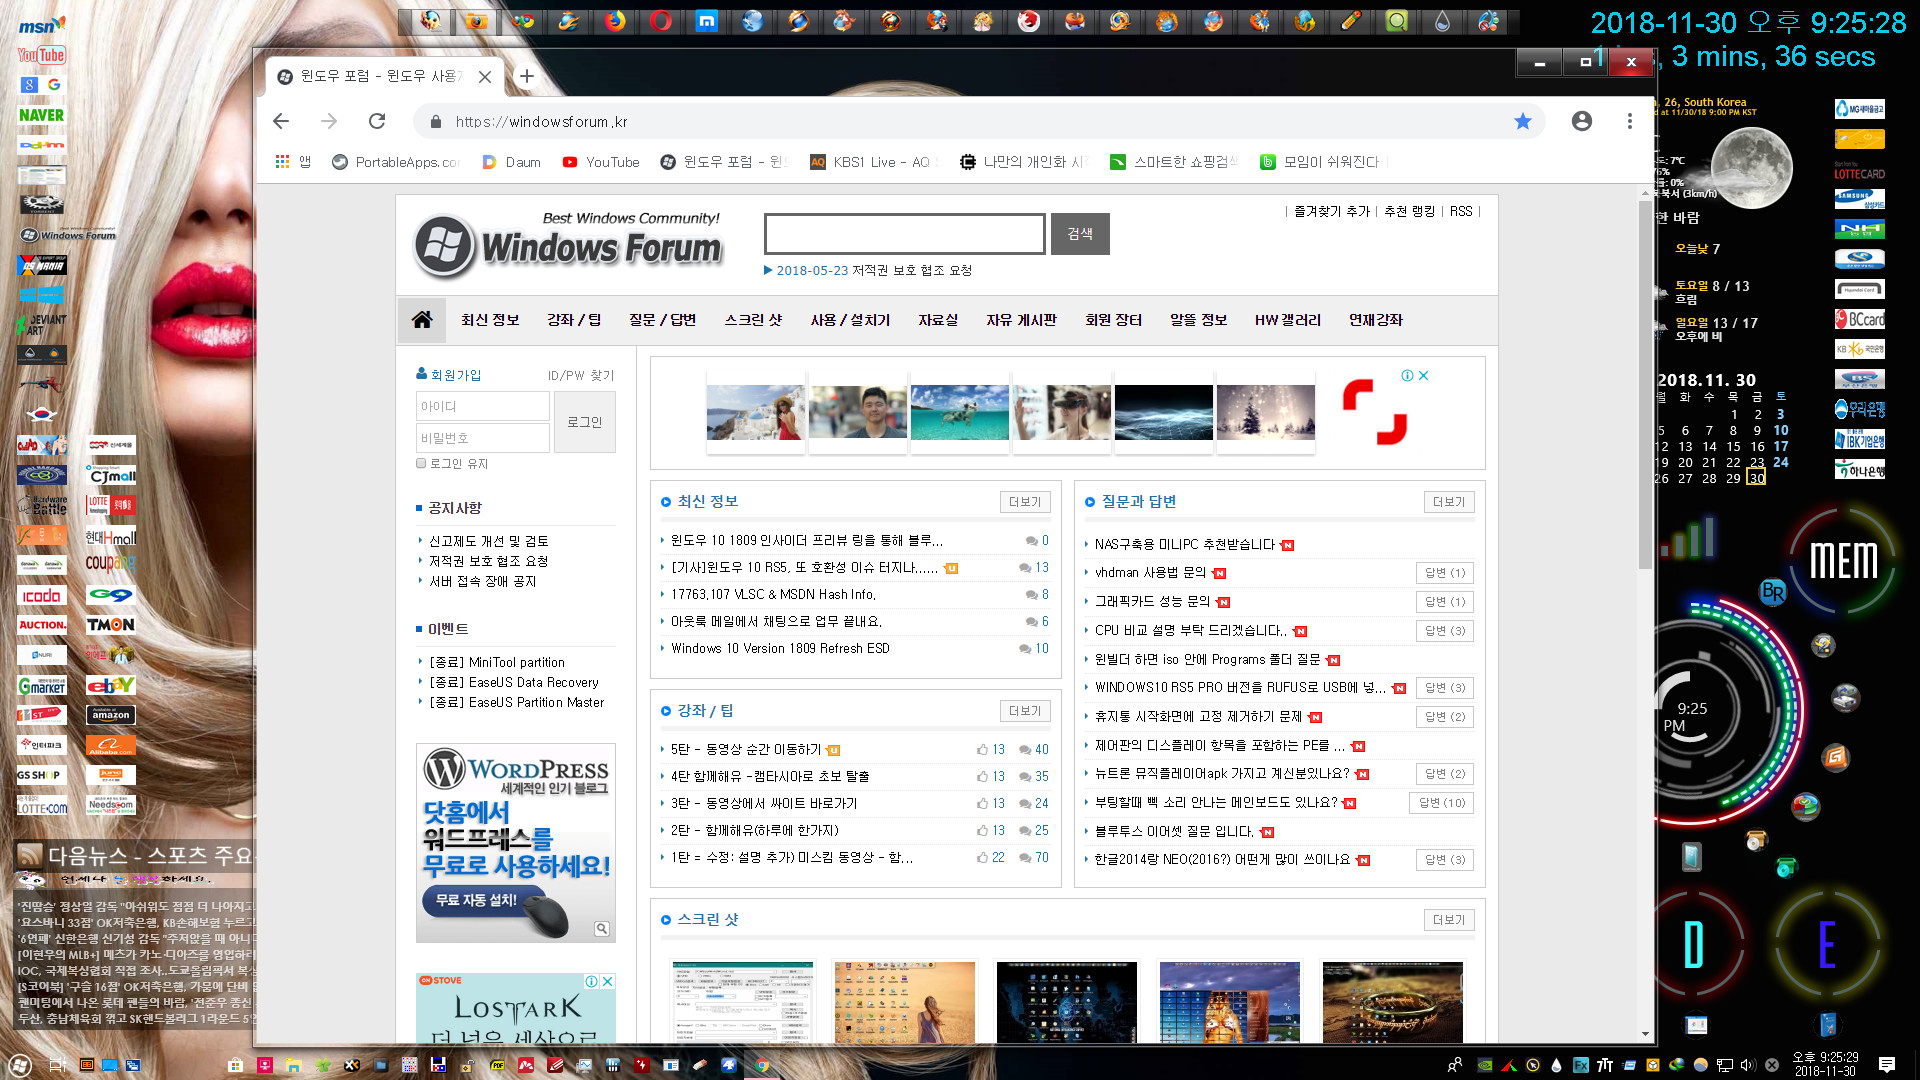Open HW 갤러리 menu tab
The width and height of the screenshot is (1920, 1080).
point(1288,320)
